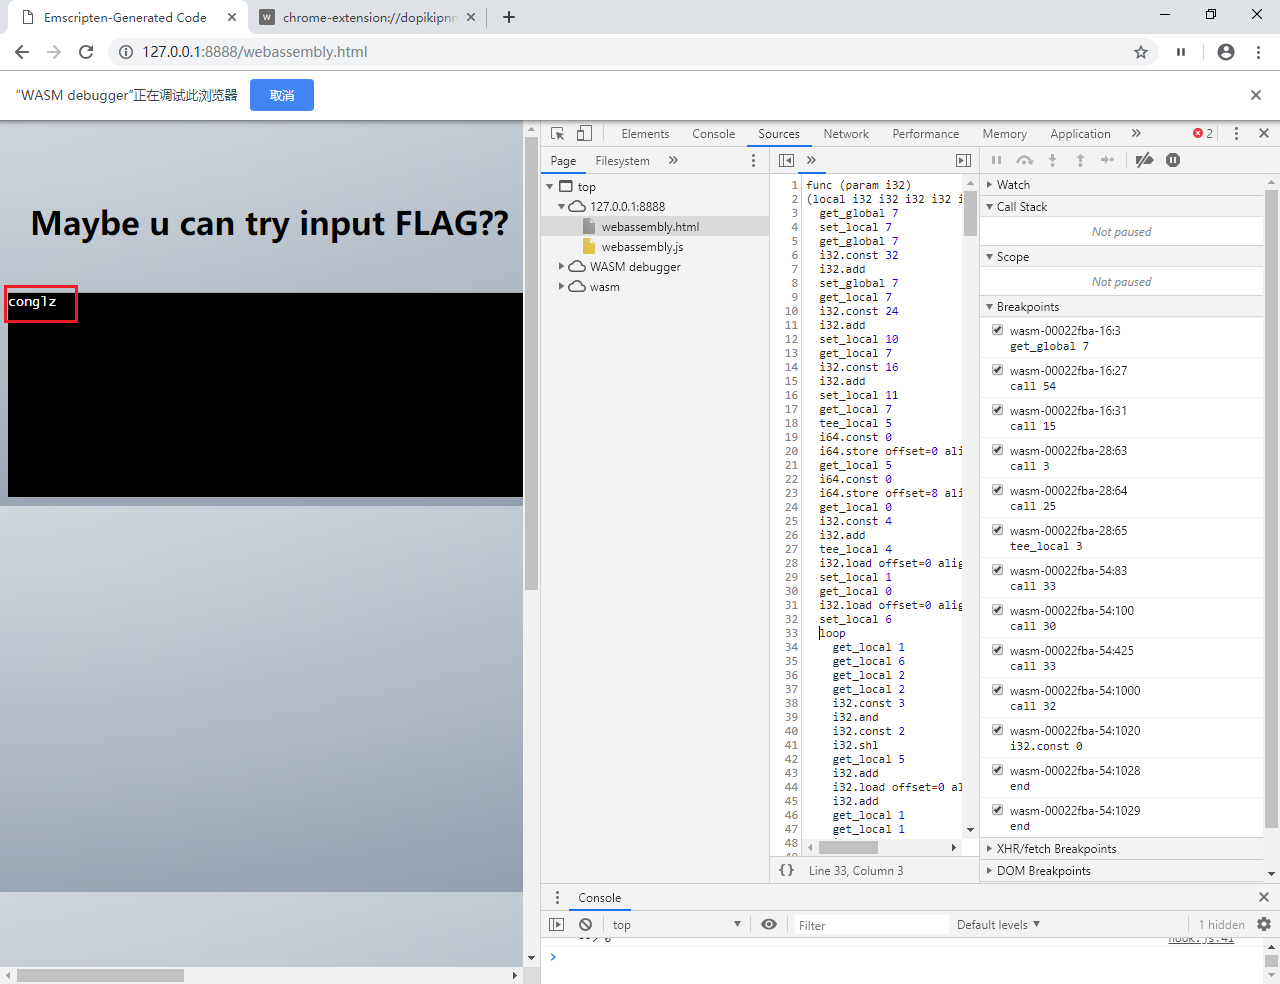Image resolution: width=1280 pixels, height=984 pixels.
Task: Select webassembly.js in file tree
Action: click(x=642, y=247)
